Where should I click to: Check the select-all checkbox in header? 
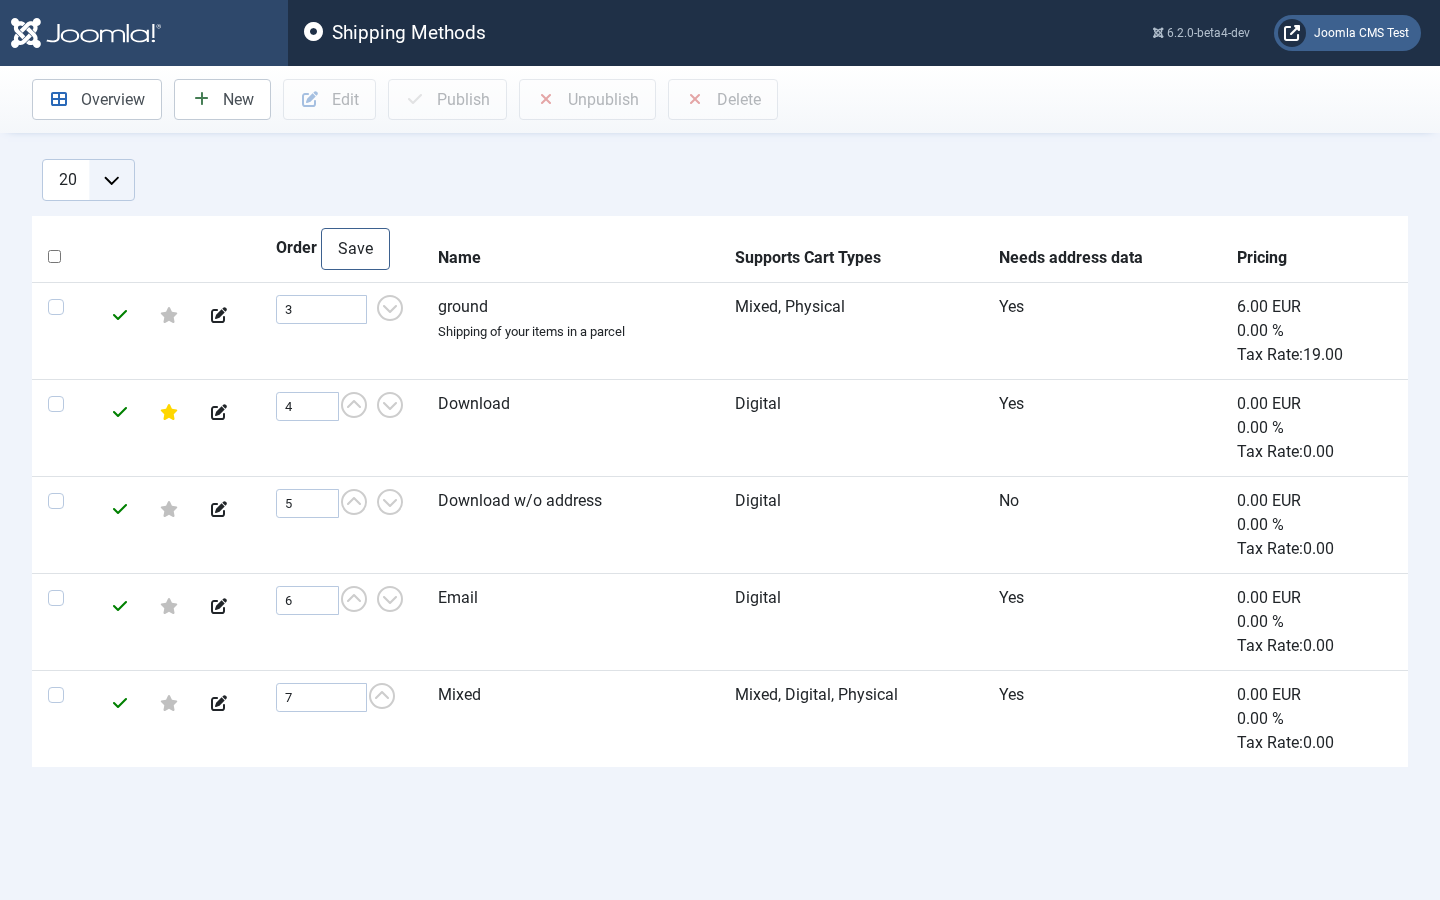point(55,257)
